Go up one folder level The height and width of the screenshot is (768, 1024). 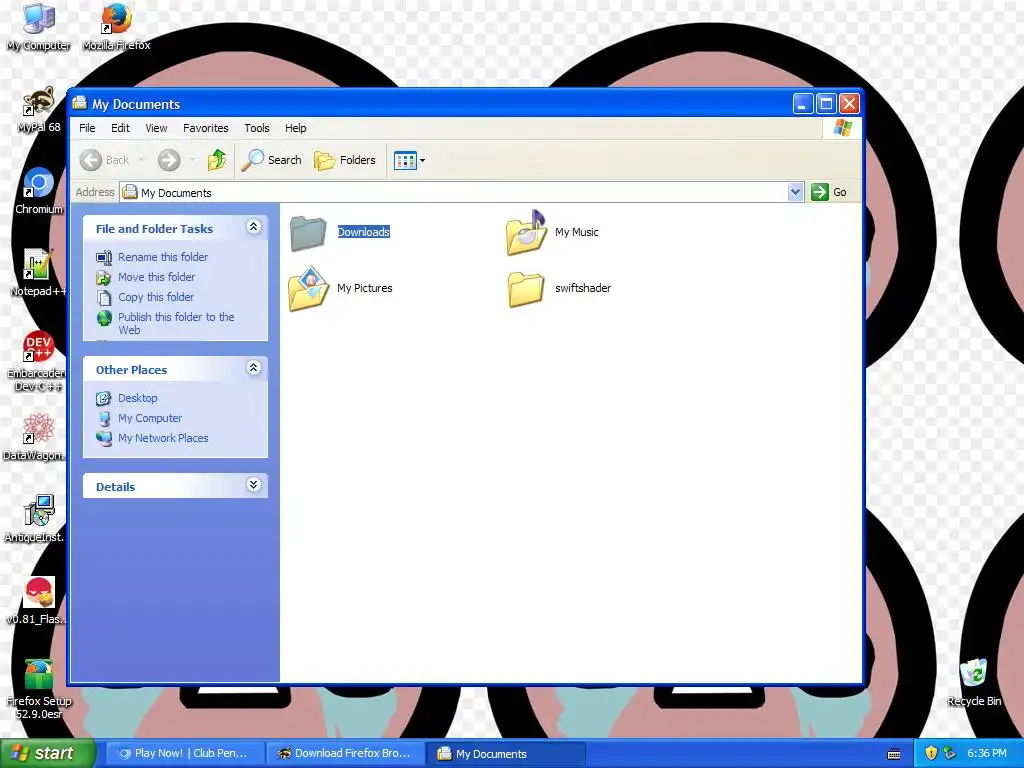[x=217, y=160]
